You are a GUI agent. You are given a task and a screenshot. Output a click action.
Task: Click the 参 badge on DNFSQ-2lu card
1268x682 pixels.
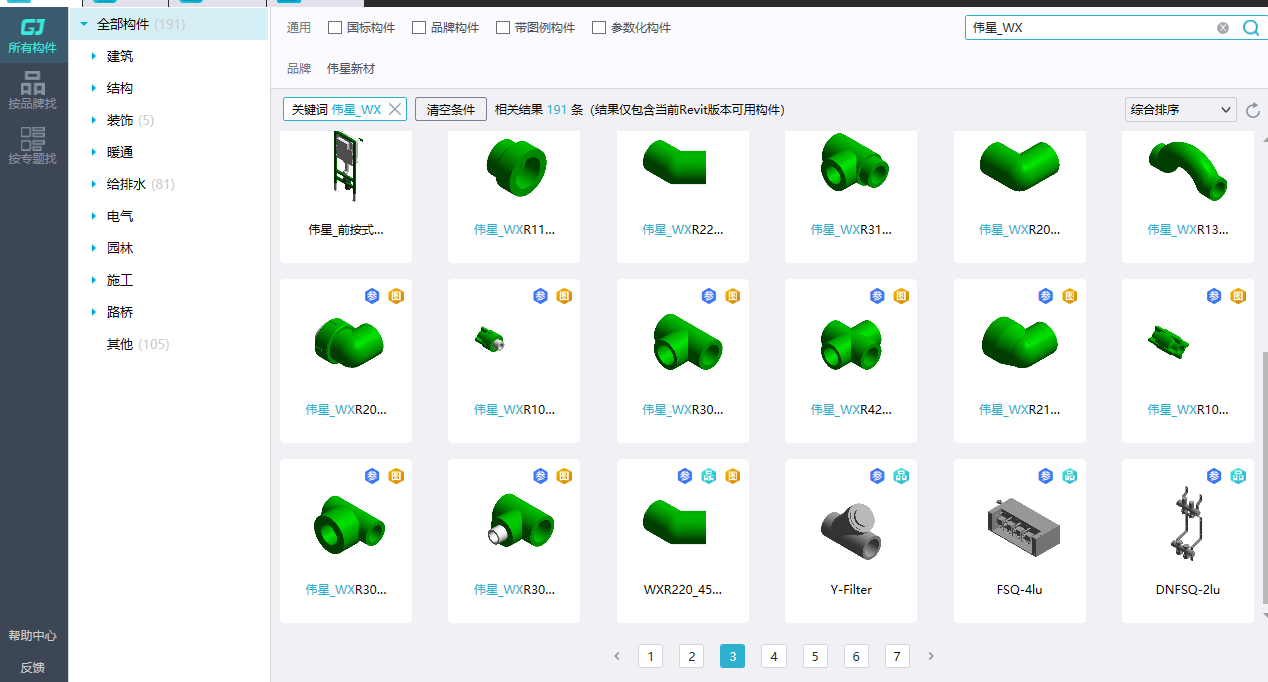1214,476
